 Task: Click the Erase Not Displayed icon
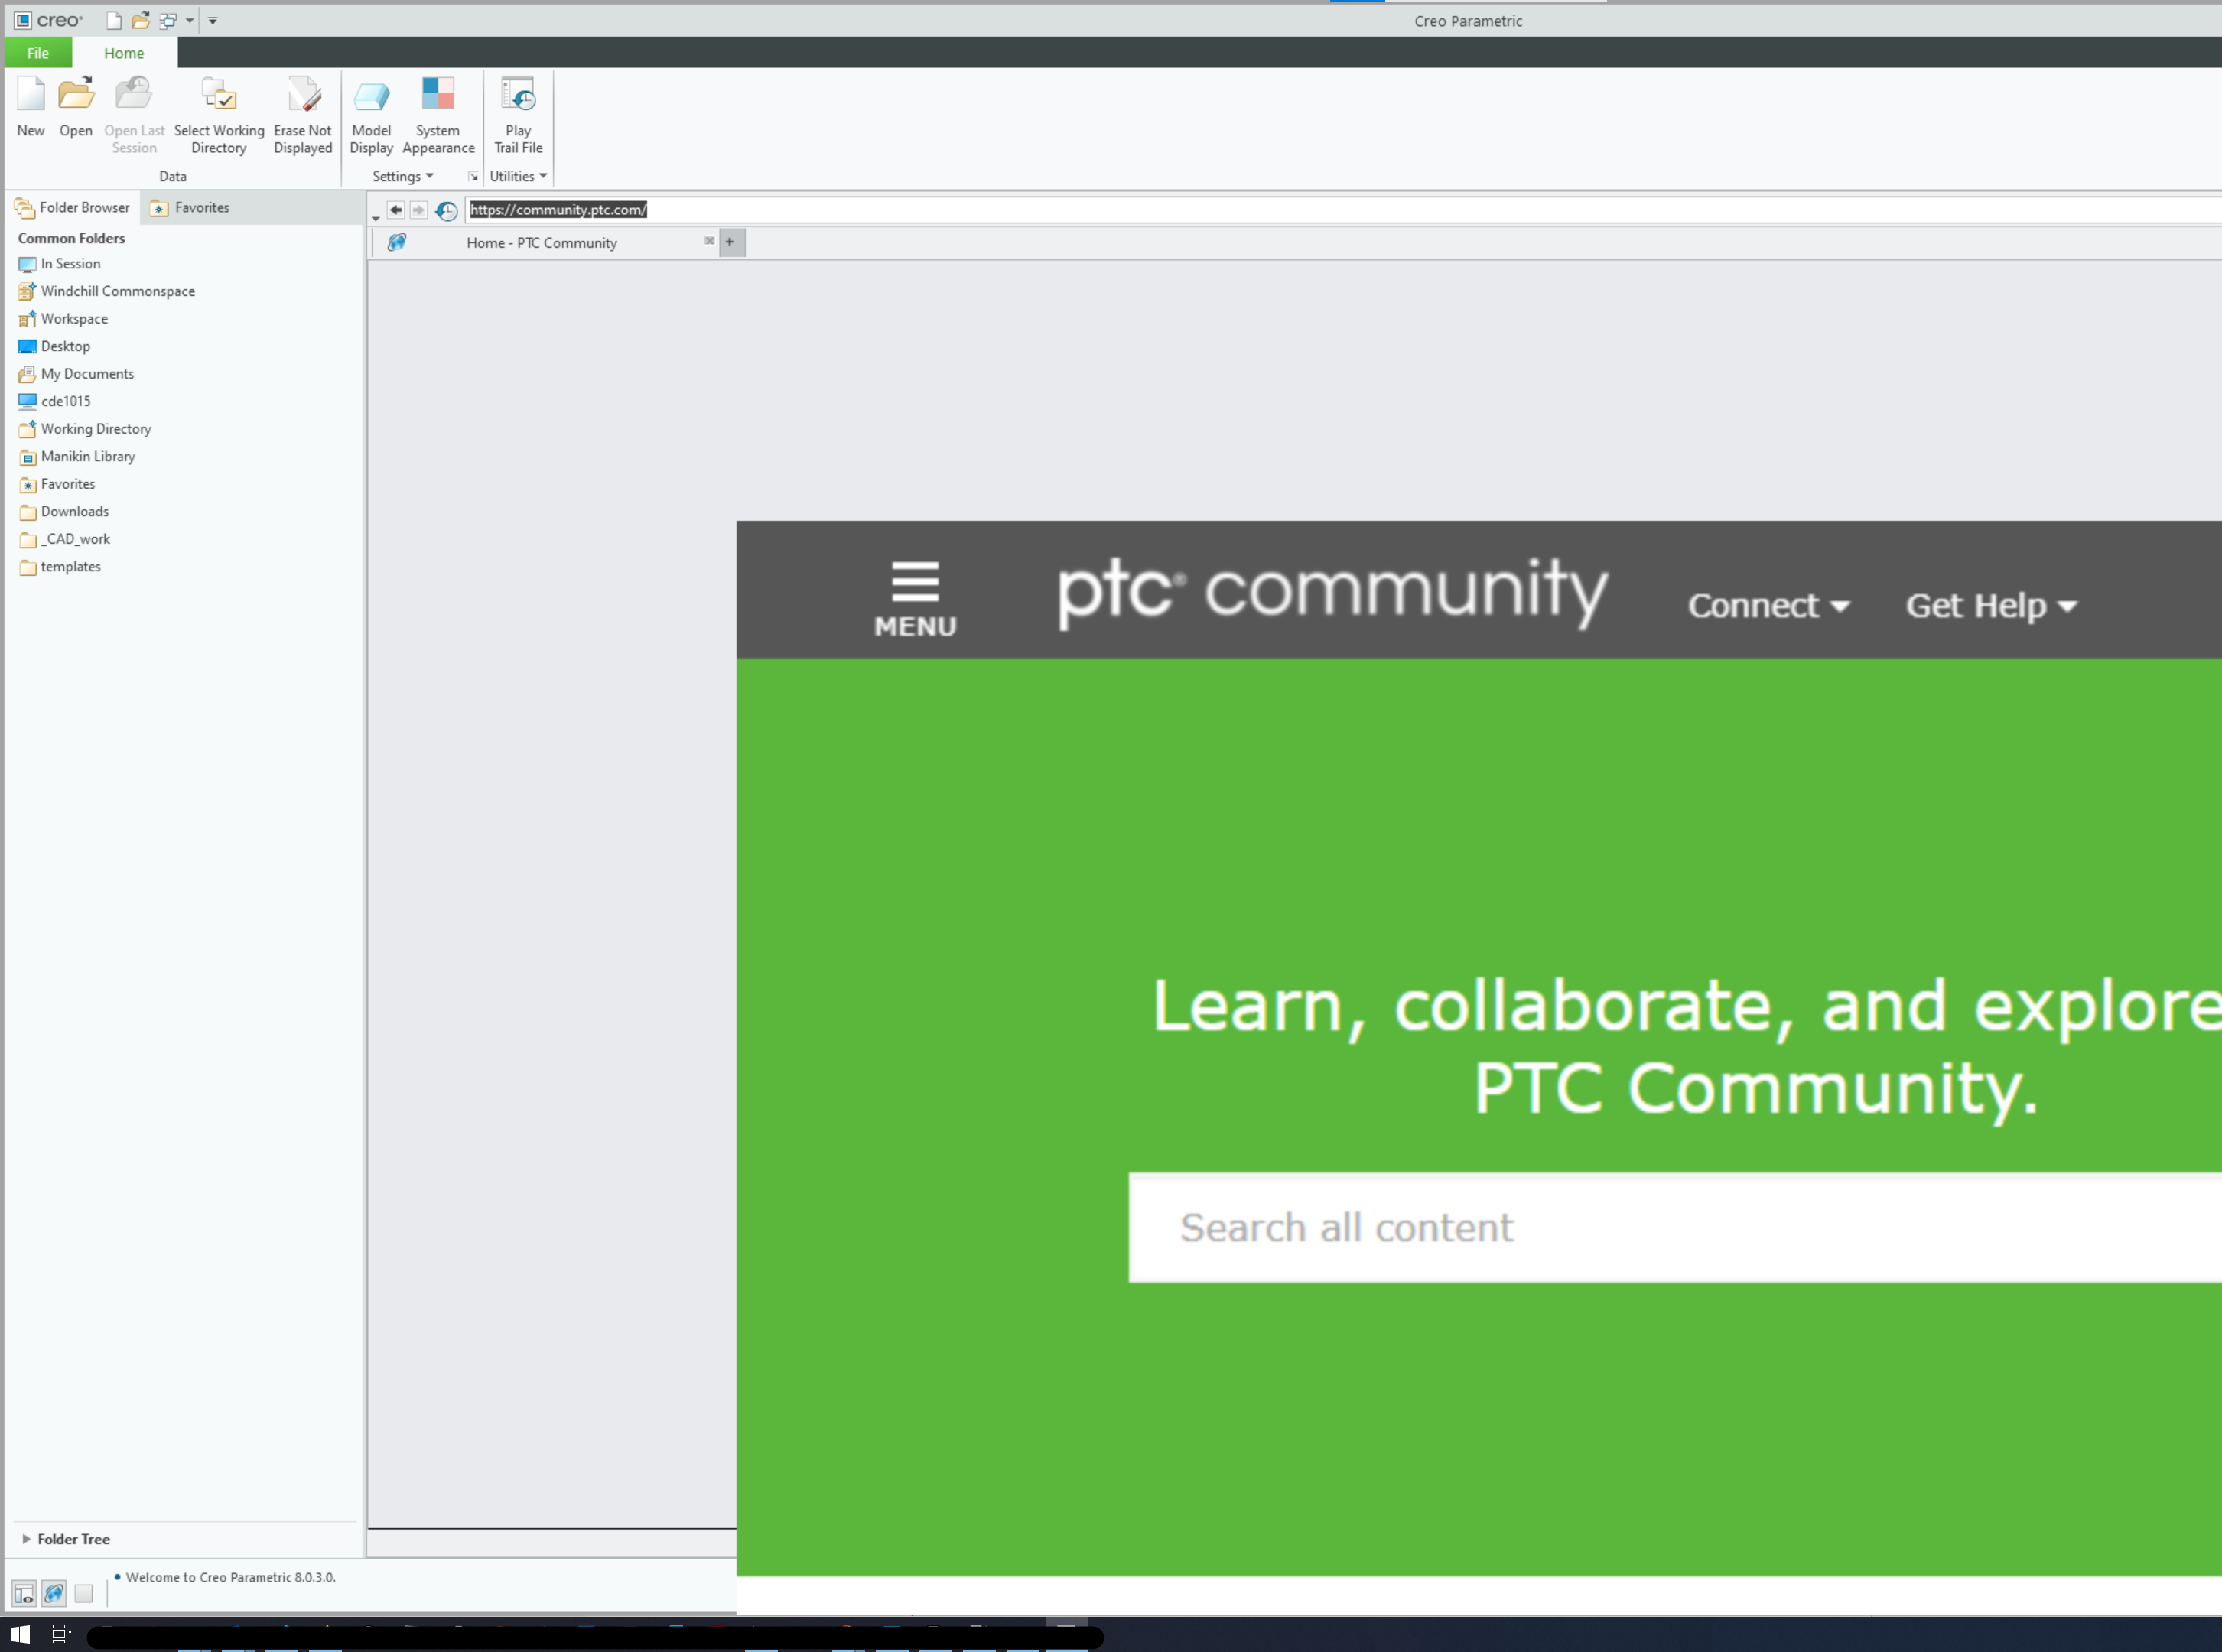click(303, 110)
